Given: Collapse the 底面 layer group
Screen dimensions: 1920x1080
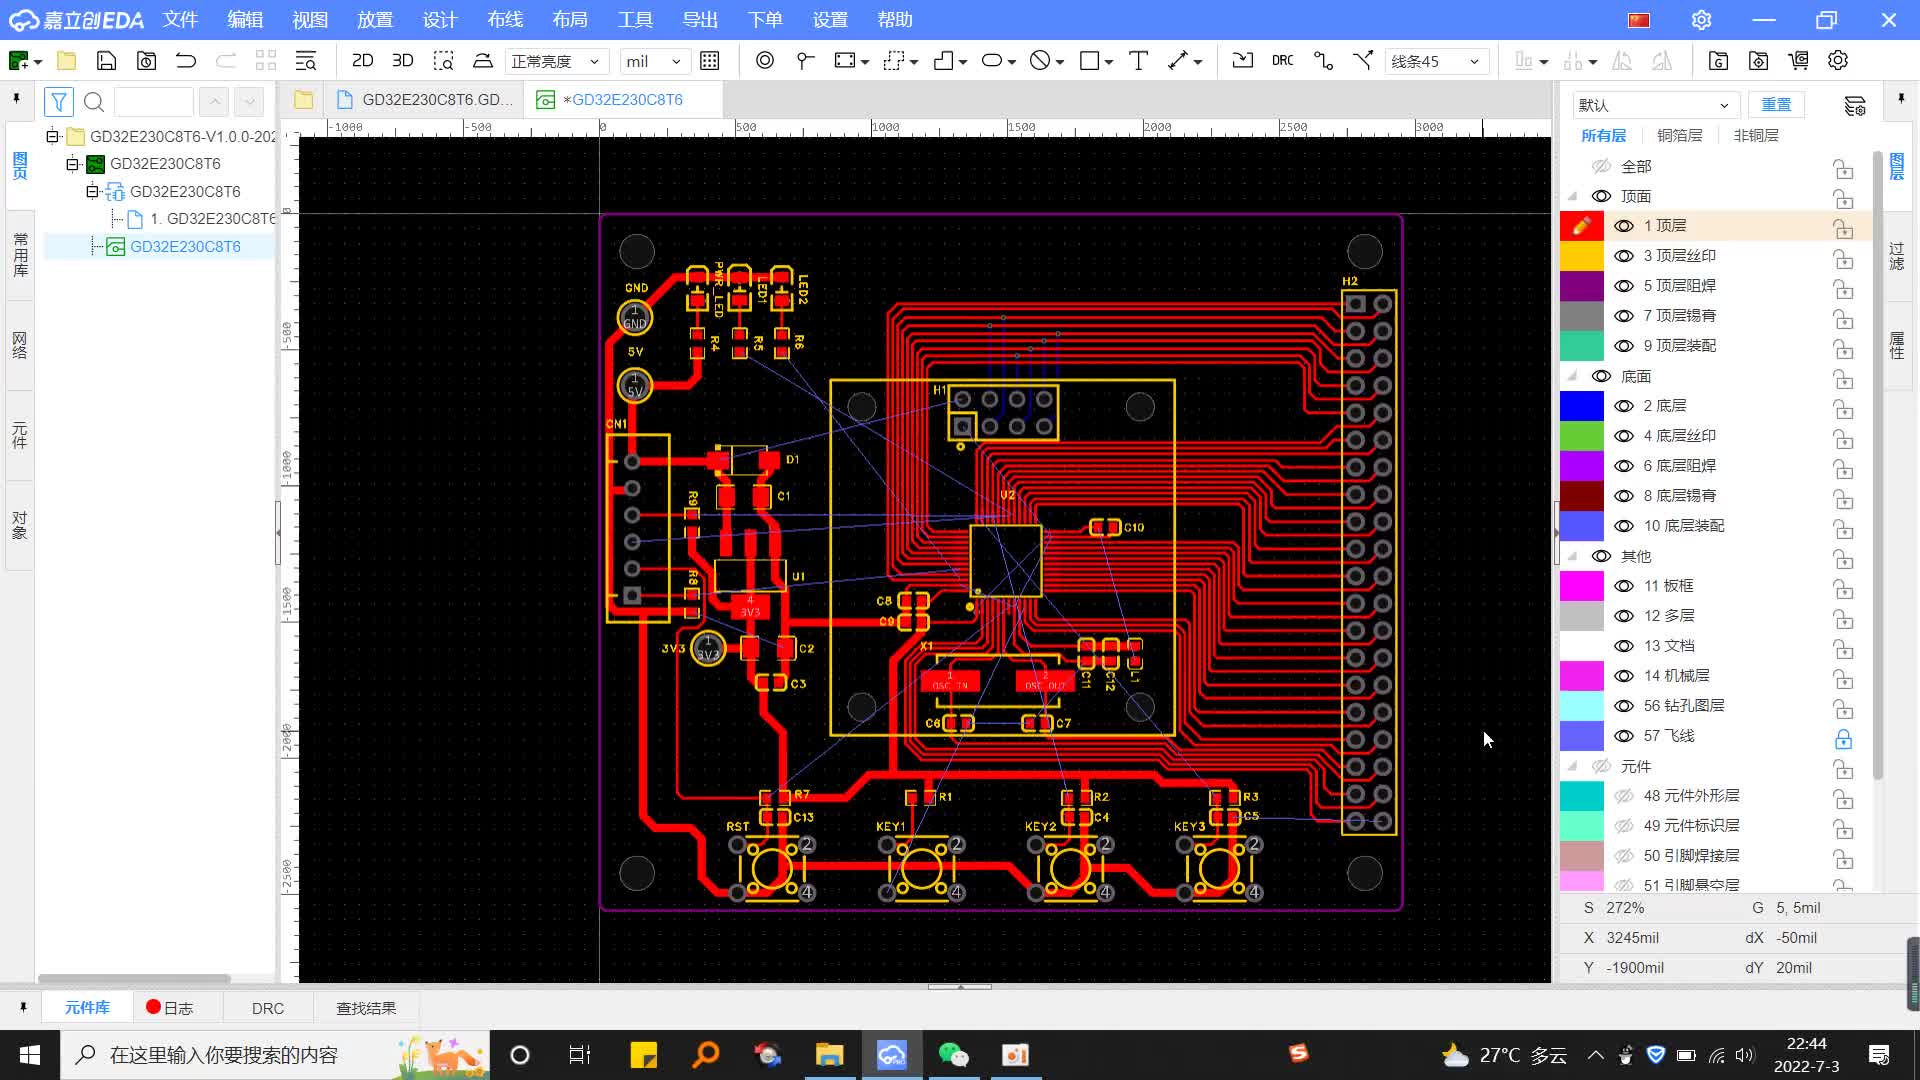Looking at the screenshot, I should (1572, 377).
